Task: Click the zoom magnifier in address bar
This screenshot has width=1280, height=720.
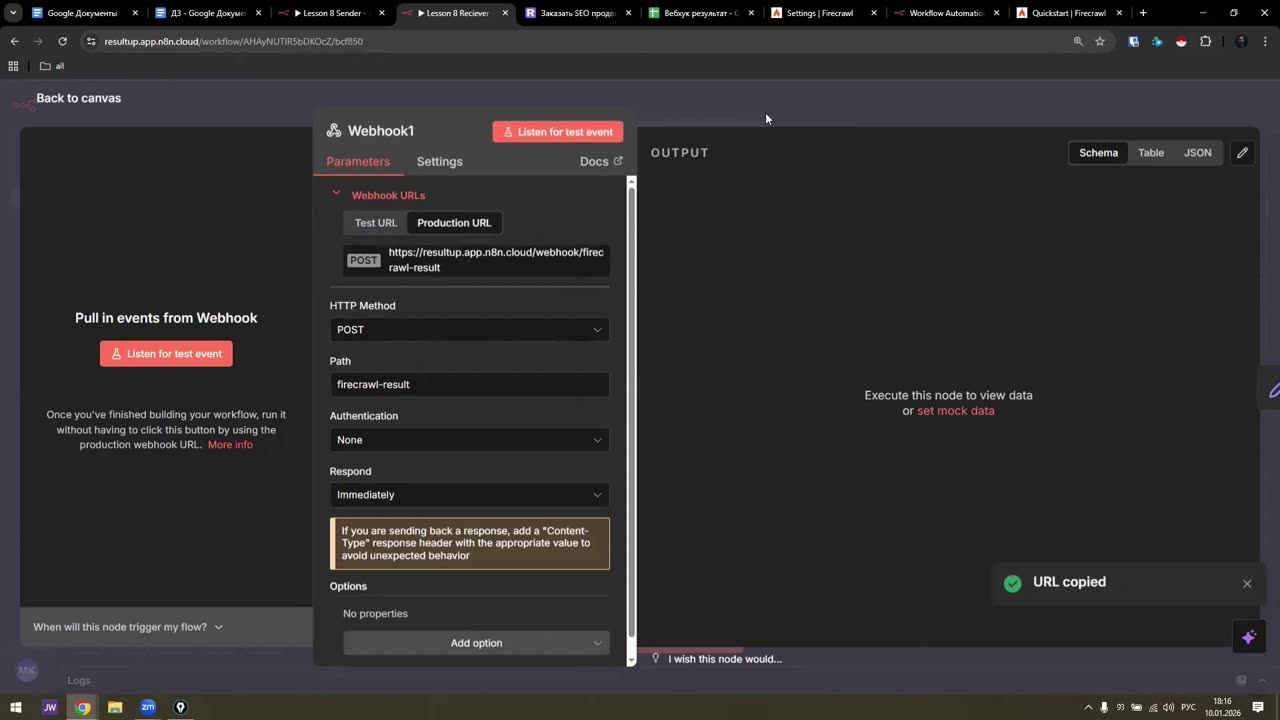Action: 1078,41
